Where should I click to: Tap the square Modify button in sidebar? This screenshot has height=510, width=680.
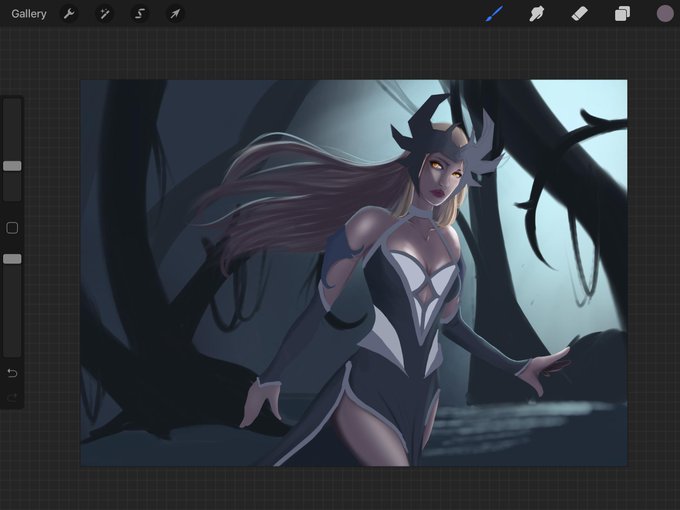click(12, 228)
